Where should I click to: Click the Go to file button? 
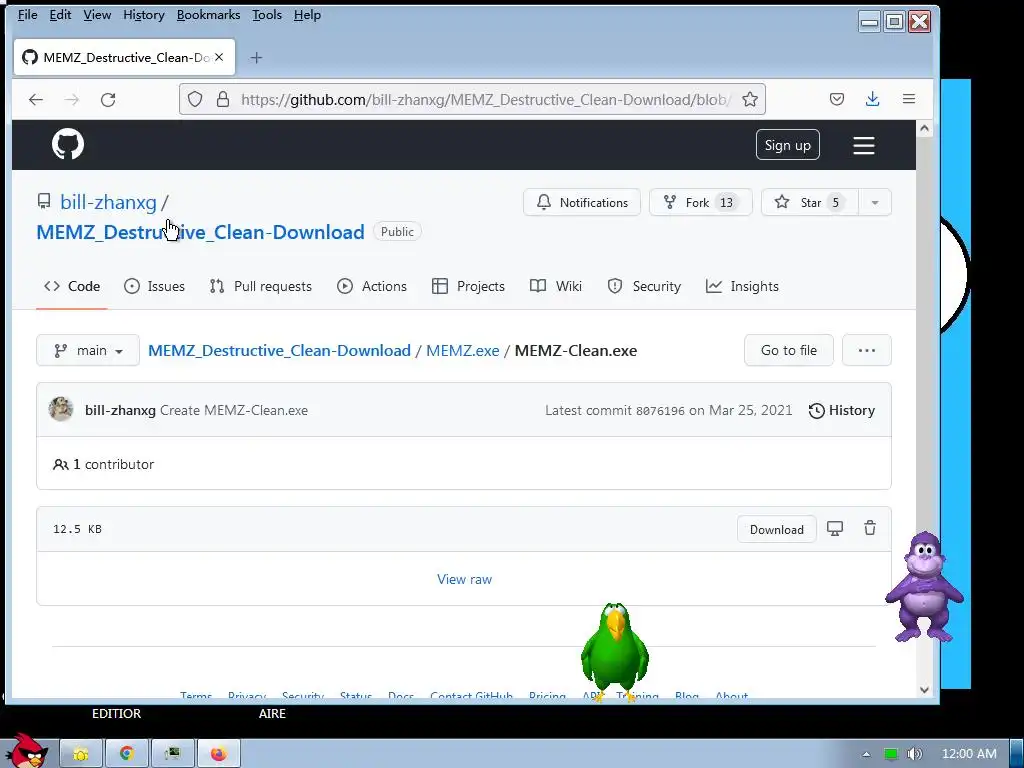point(789,350)
